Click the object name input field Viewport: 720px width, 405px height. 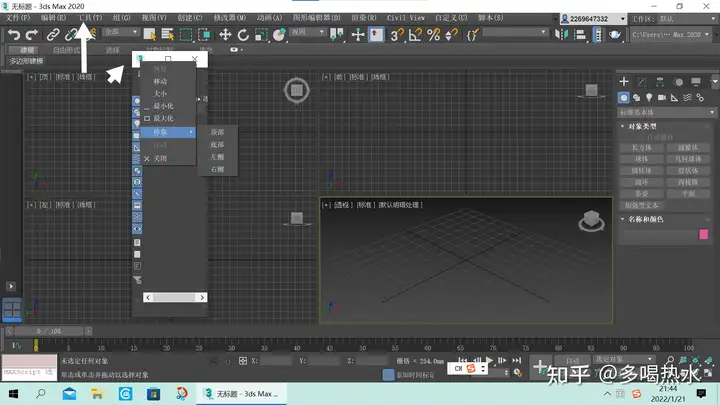(660, 235)
